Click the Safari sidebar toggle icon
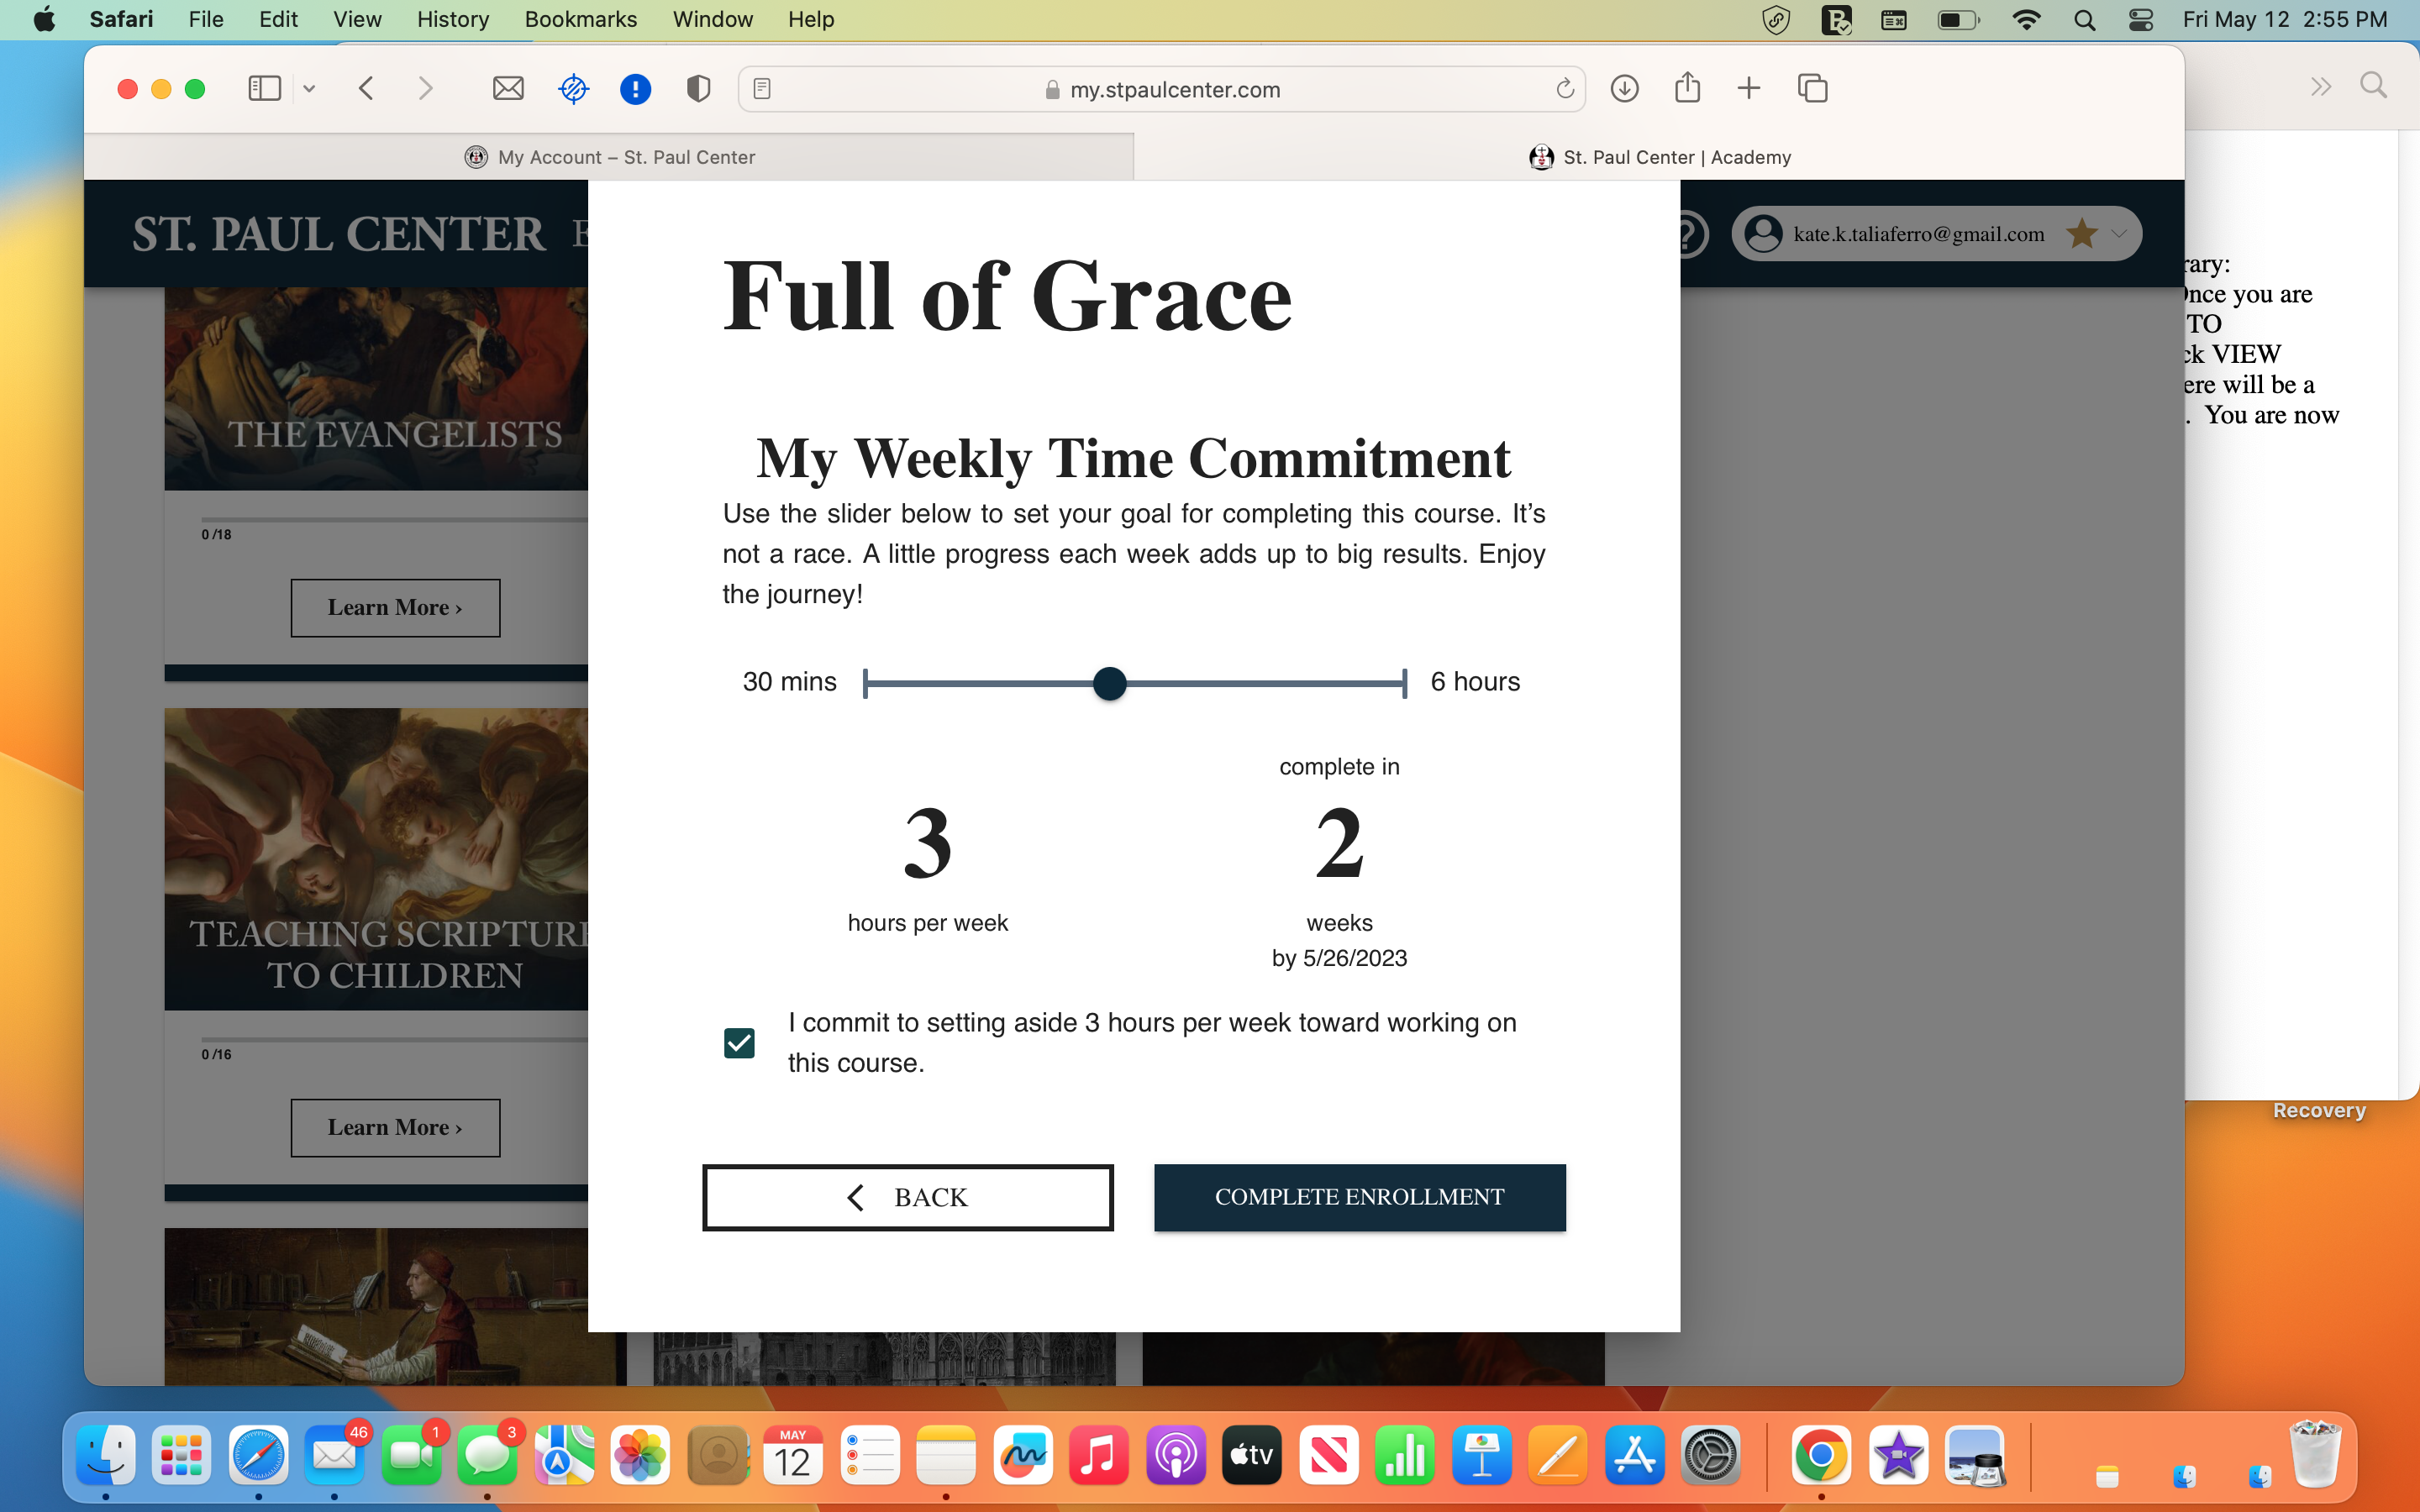The image size is (2420, 1512). point(264,89)
